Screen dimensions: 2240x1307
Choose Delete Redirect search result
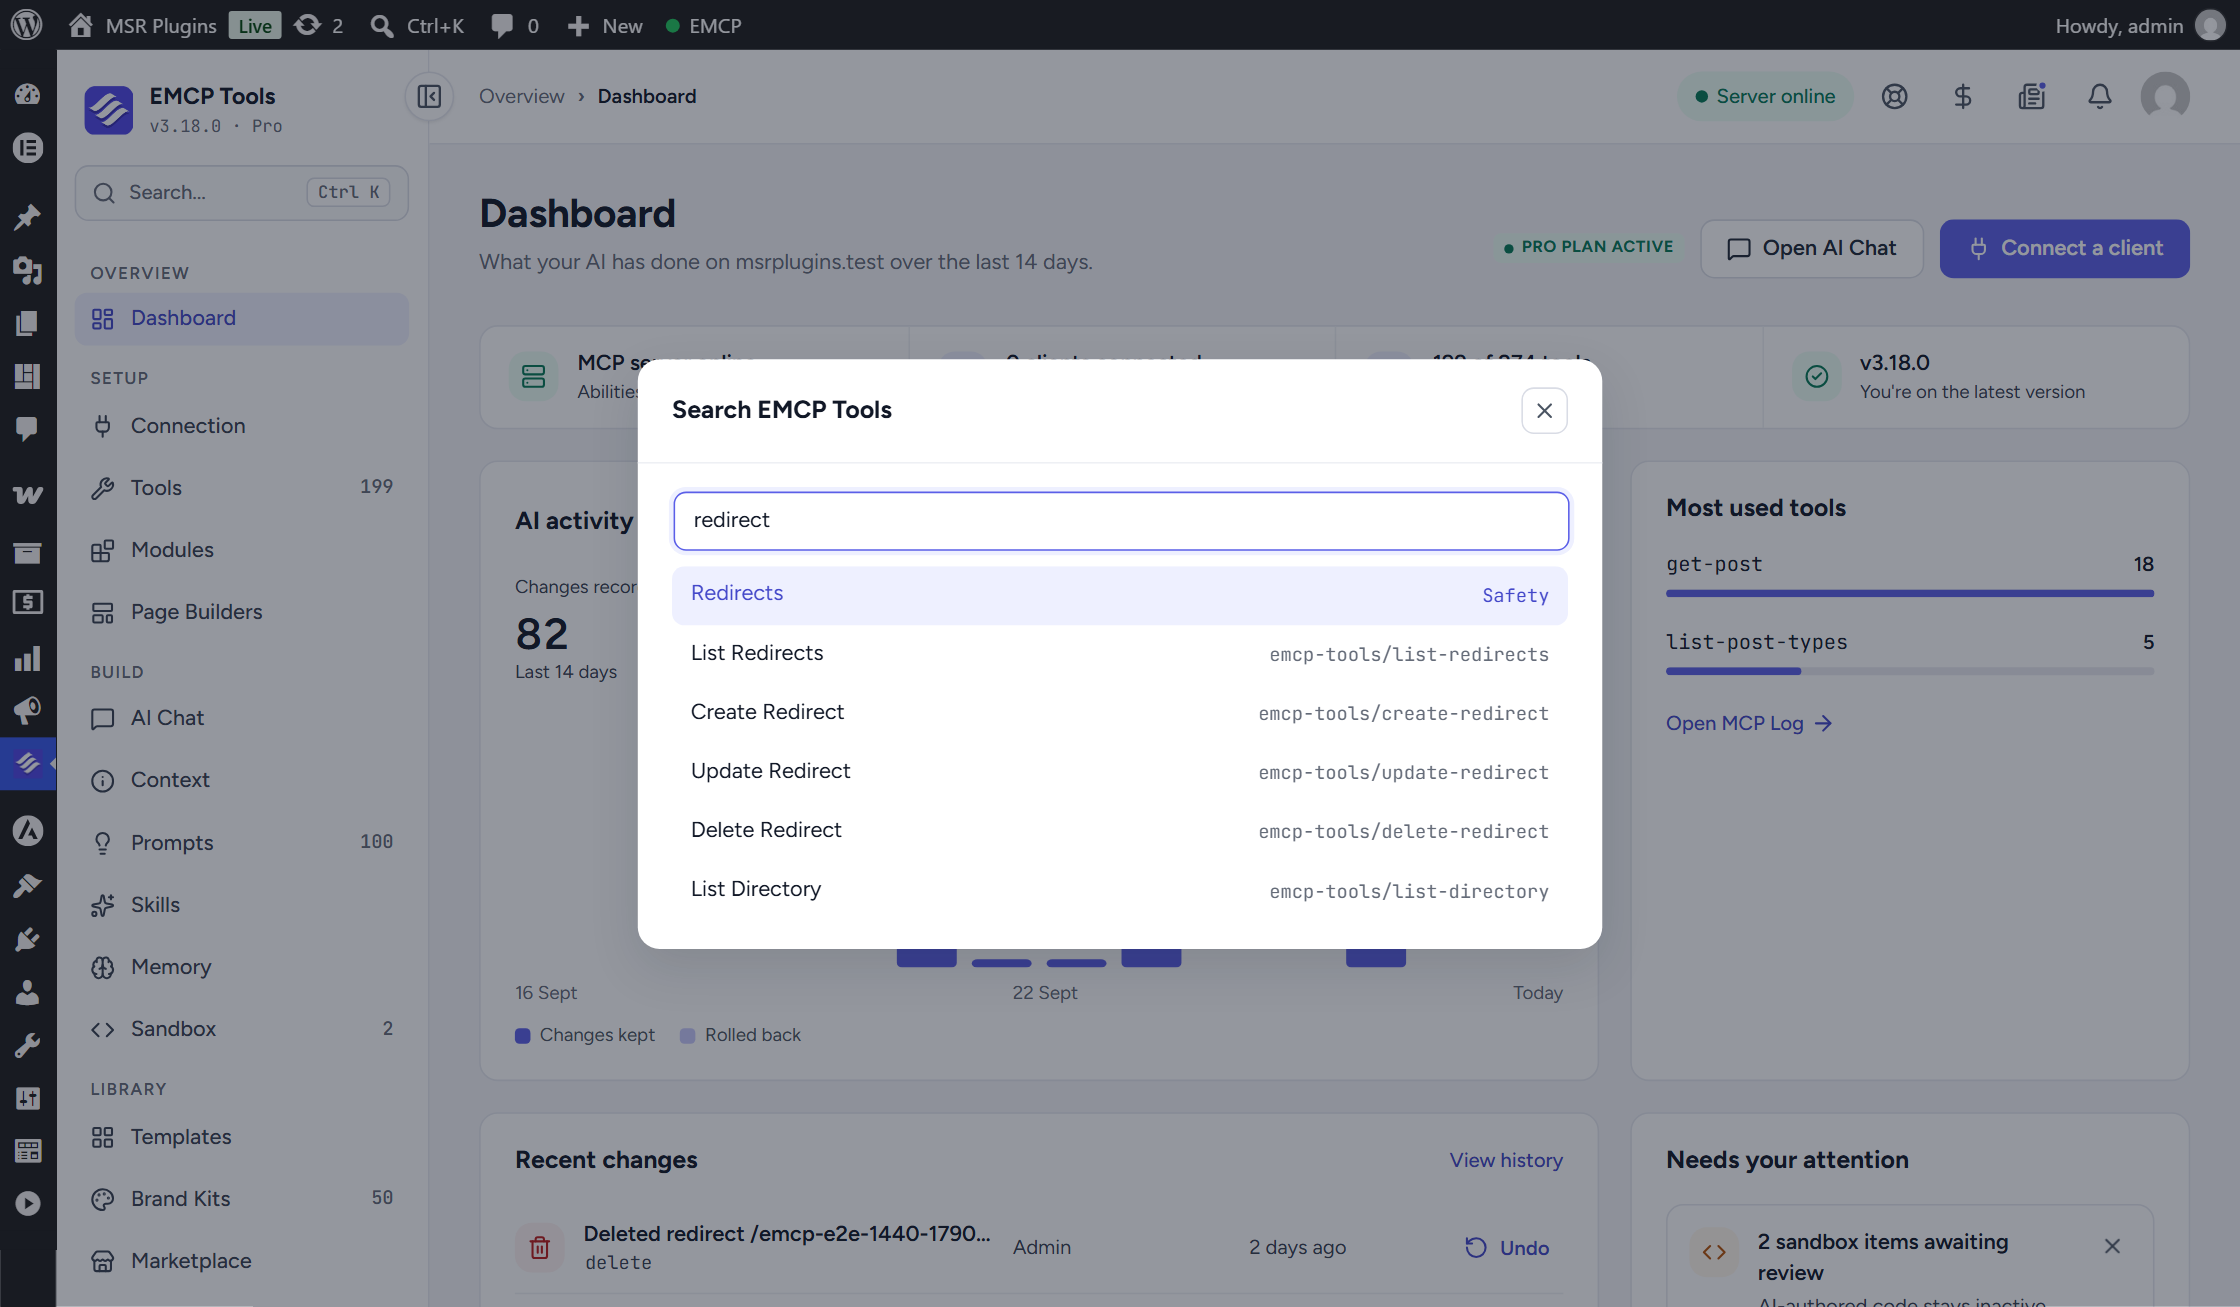pyautogui.click(x=1119, y=831)
